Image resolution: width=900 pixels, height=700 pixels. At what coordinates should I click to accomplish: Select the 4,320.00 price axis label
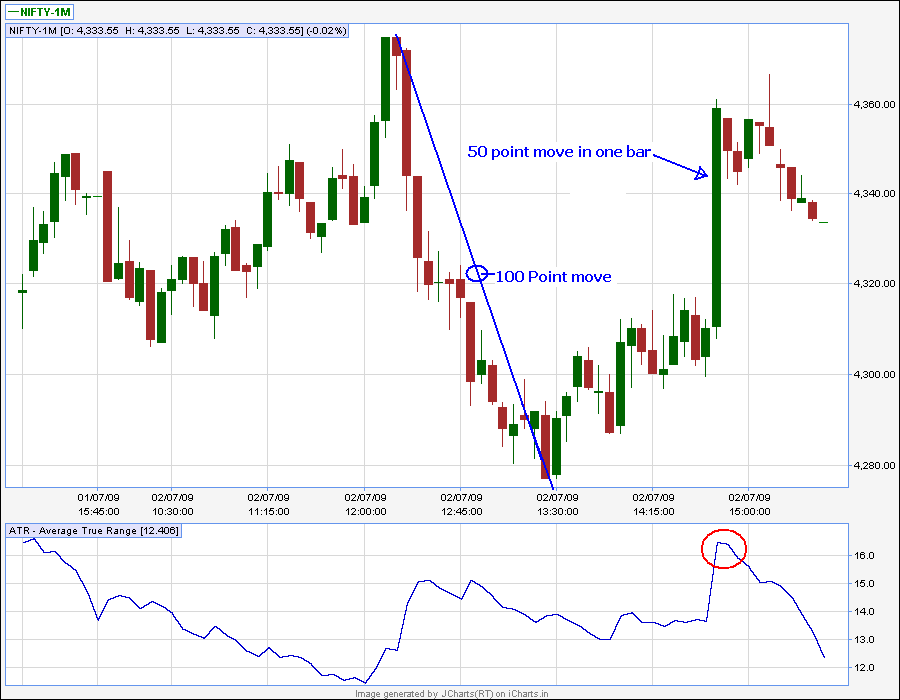coord(874,283)
